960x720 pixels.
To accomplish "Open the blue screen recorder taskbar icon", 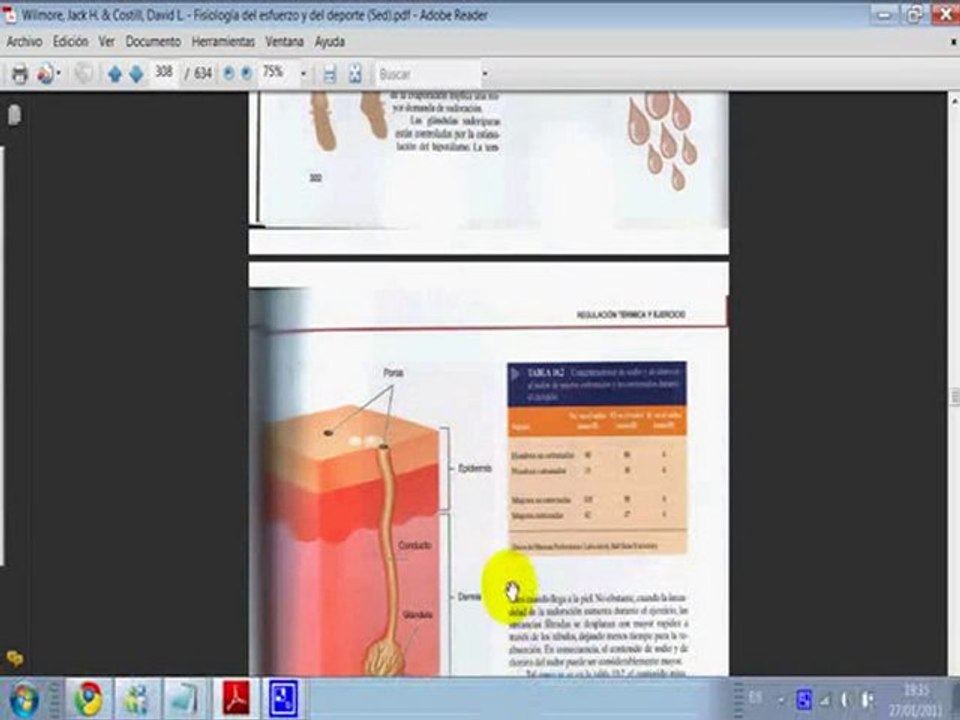I will [283, 699].
